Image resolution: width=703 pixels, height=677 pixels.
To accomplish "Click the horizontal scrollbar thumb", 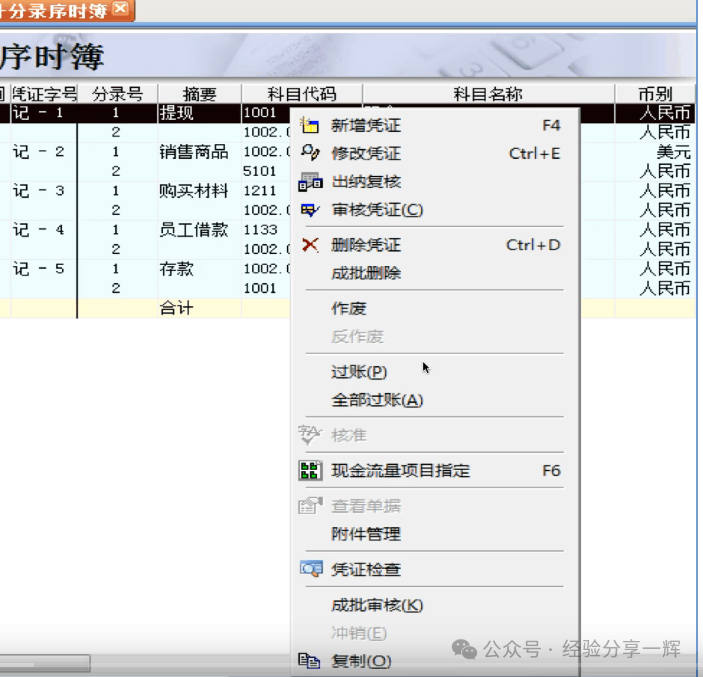I will pyautogui.click(x=45, y=663).
